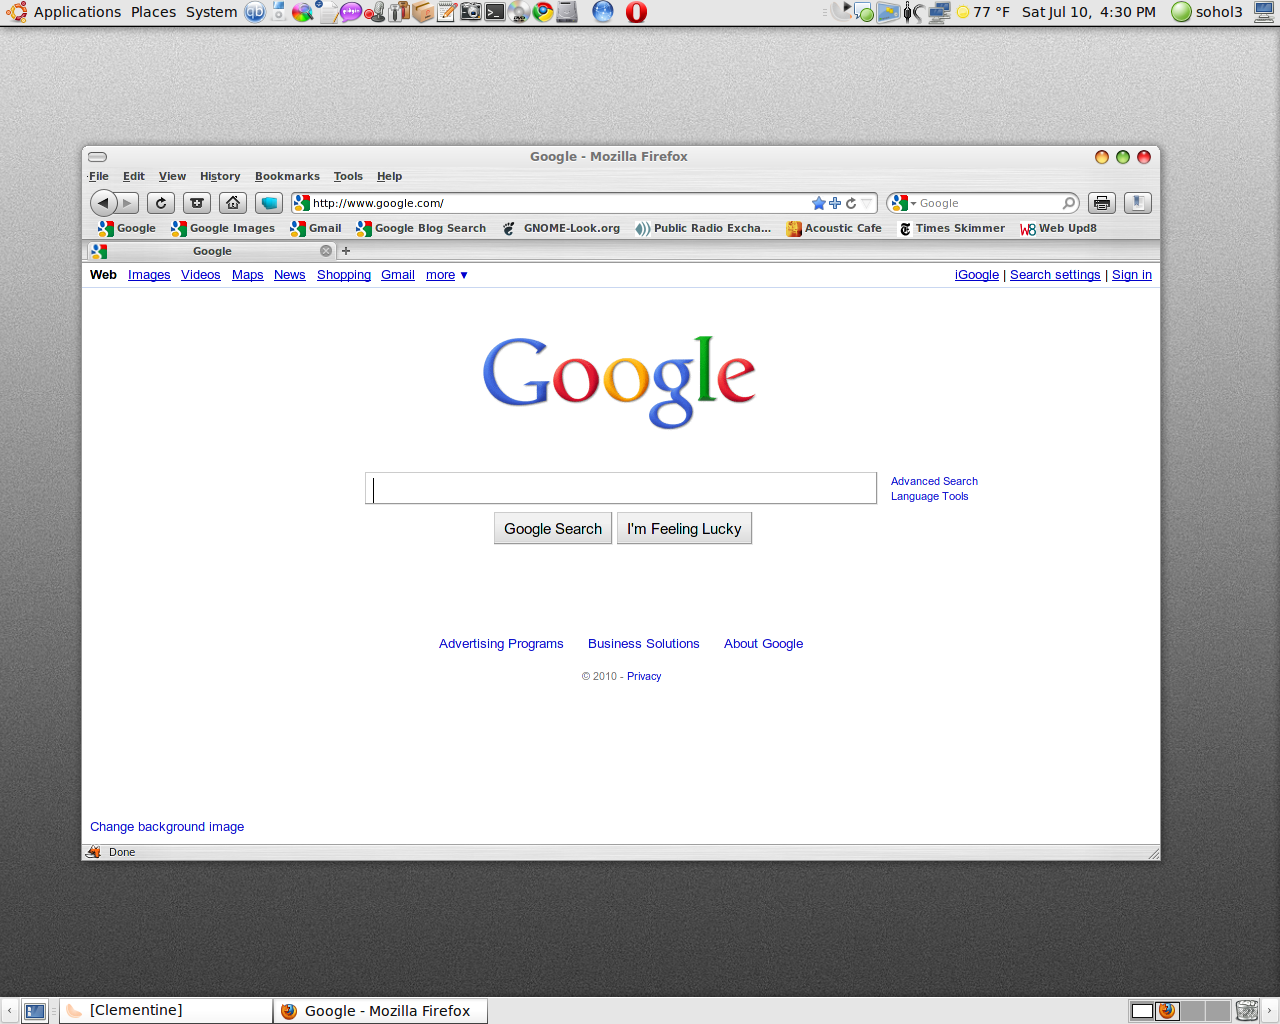Open the Google Blog Search bookmark
Screen dimensions: 1280x1024
pyautogui.click(x=421, y=228)
